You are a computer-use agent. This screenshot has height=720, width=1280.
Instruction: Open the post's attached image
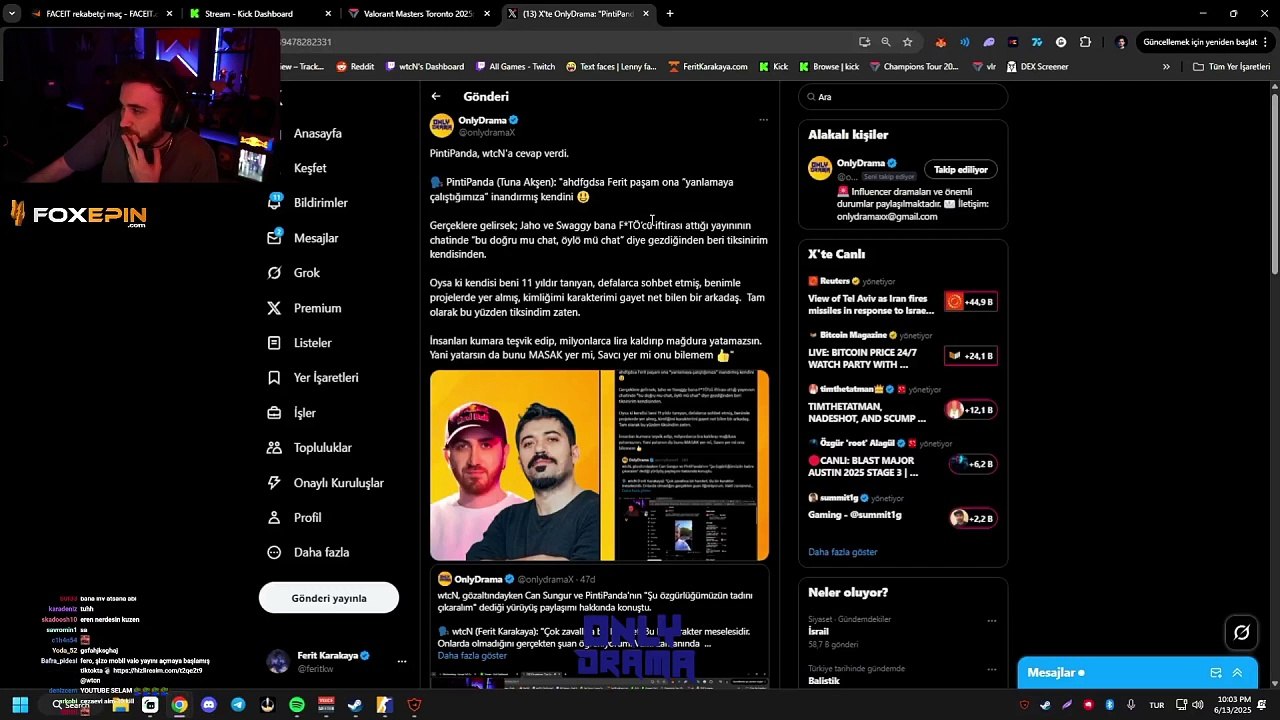click(x=600, y=465)
